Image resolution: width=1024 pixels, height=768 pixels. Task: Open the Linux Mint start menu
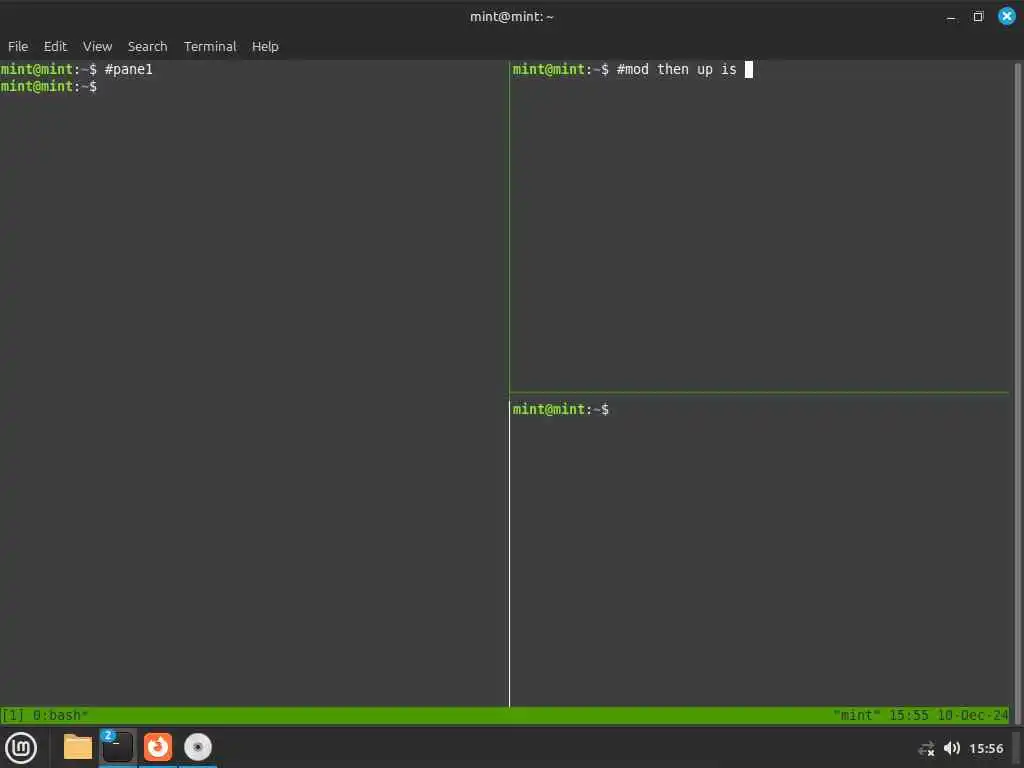tap(21, 747)
